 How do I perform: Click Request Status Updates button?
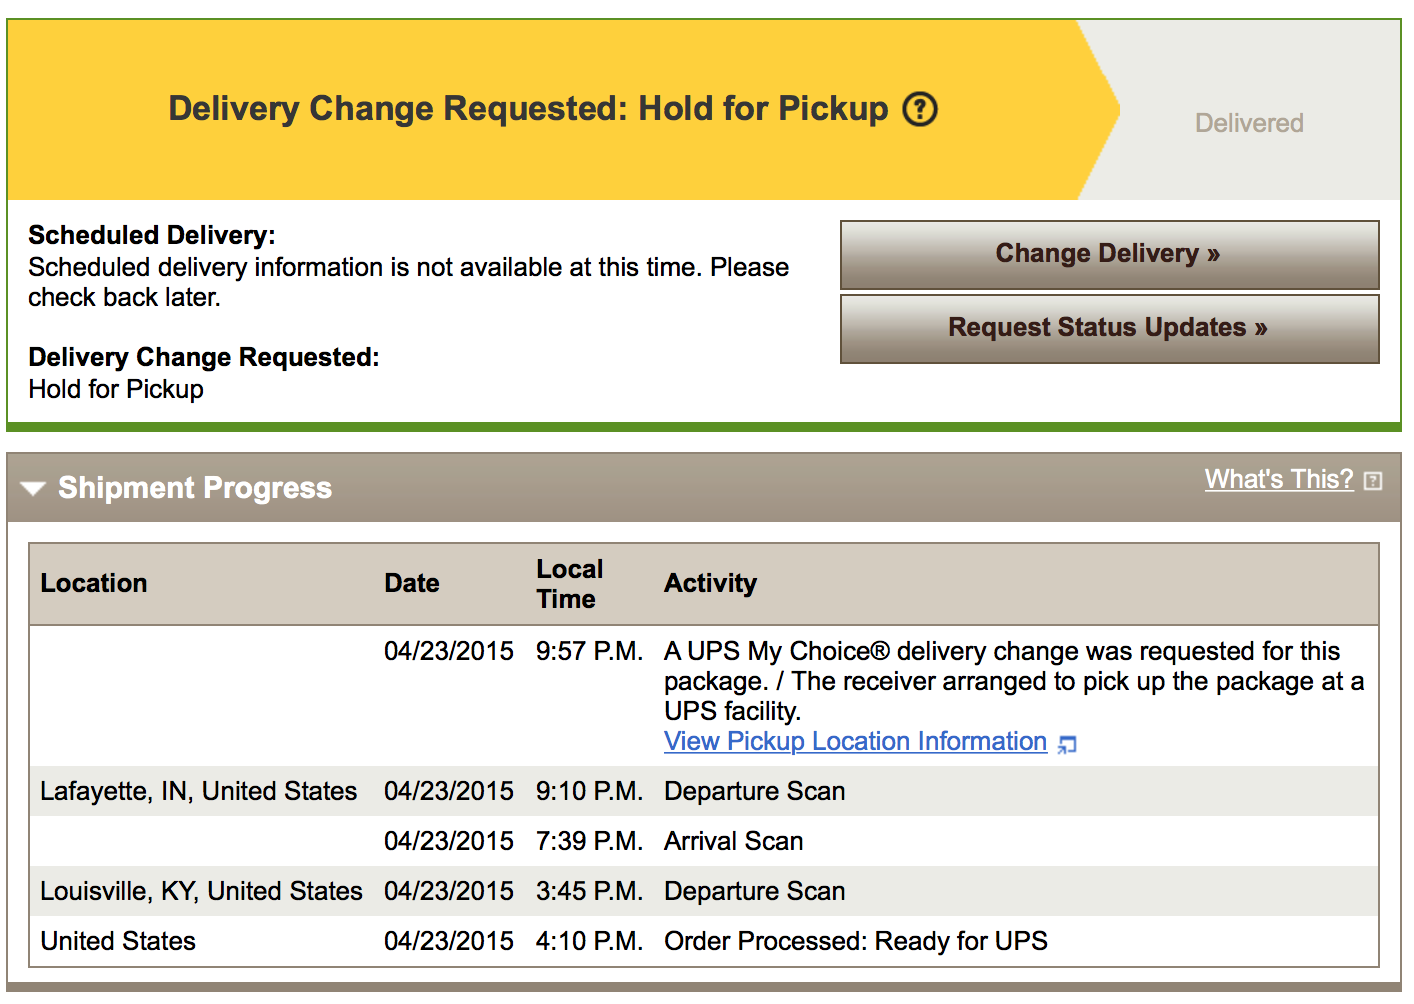[1109, 328]
